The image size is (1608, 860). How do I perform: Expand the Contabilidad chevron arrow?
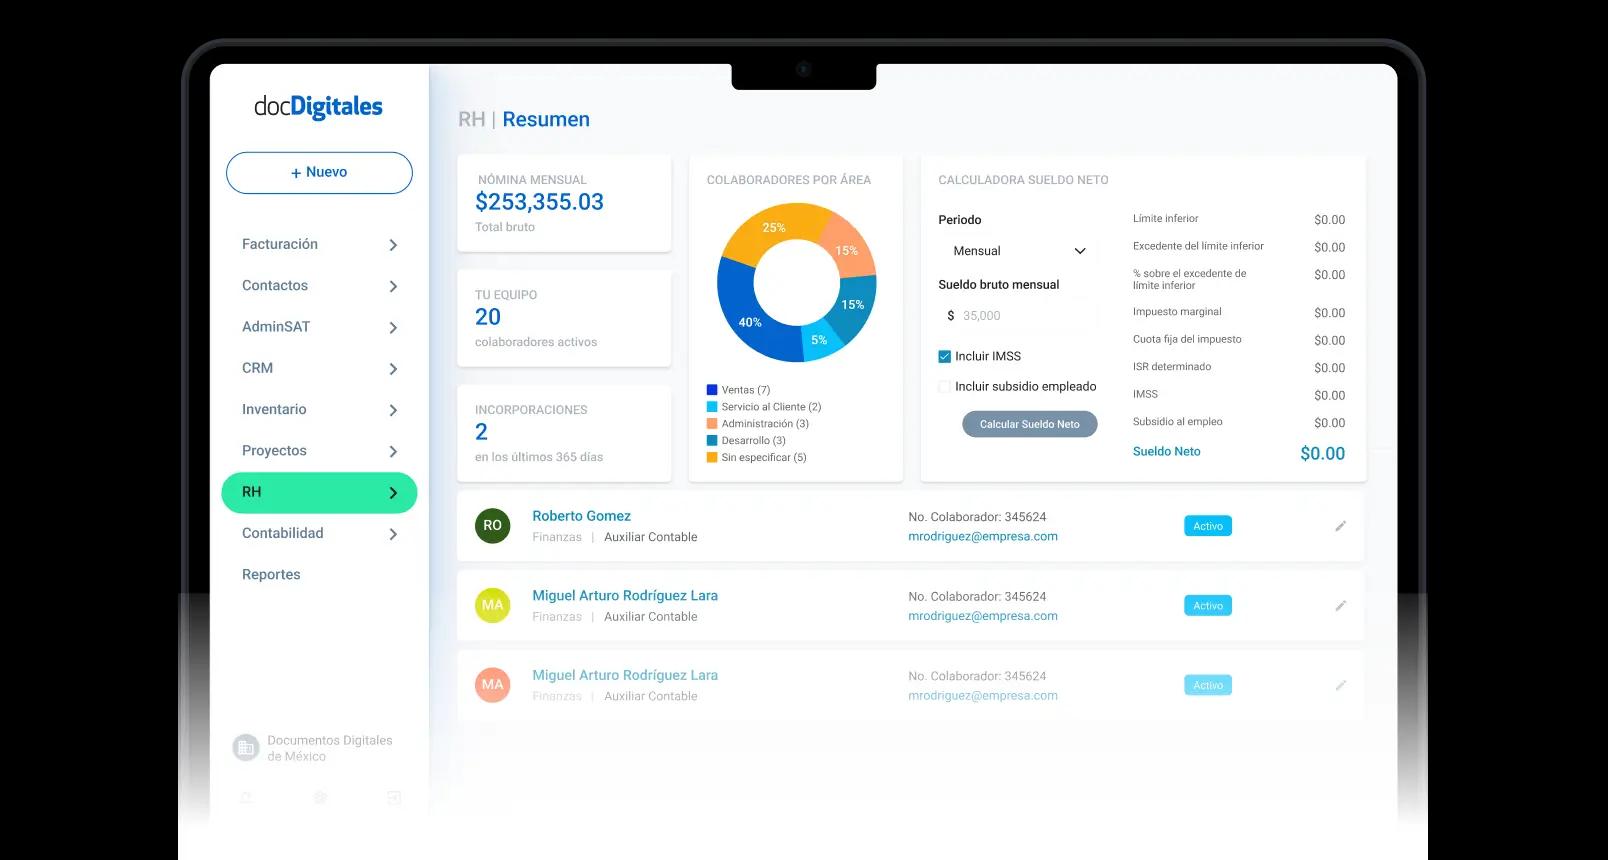tap(393, 534)
